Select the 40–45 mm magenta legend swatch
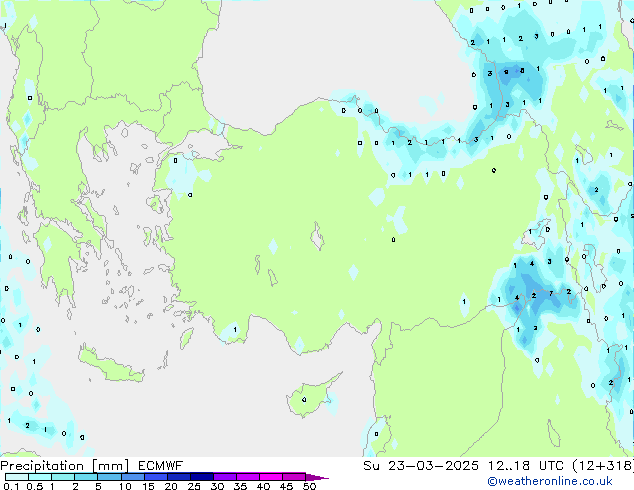Image resolution: width=634 pixels, height=490 pixels. [271, 477]
